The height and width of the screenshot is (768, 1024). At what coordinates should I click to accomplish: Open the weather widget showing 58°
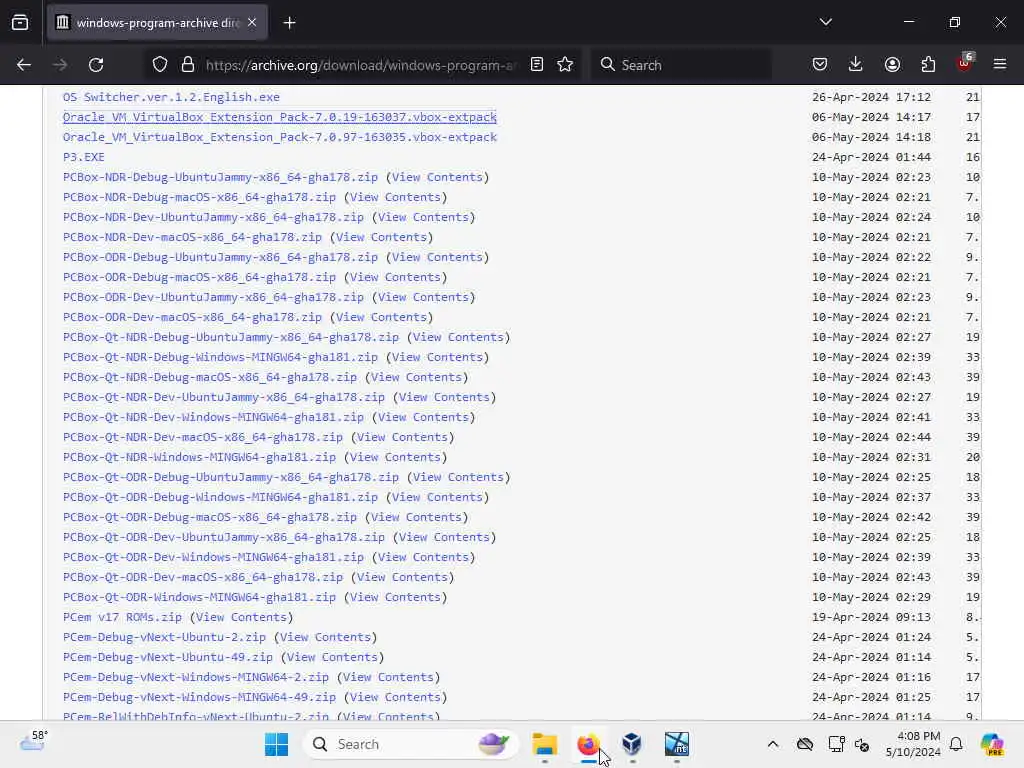(34, 743)
